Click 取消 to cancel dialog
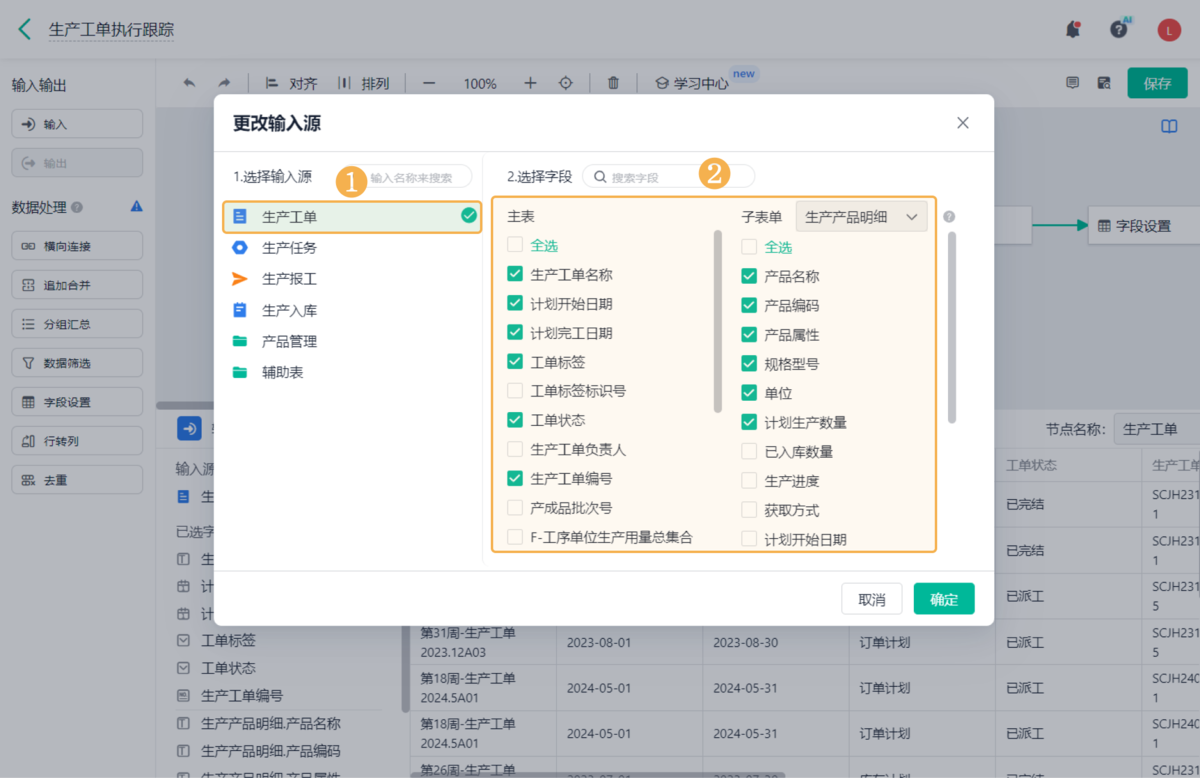 (x=872, y=599)
